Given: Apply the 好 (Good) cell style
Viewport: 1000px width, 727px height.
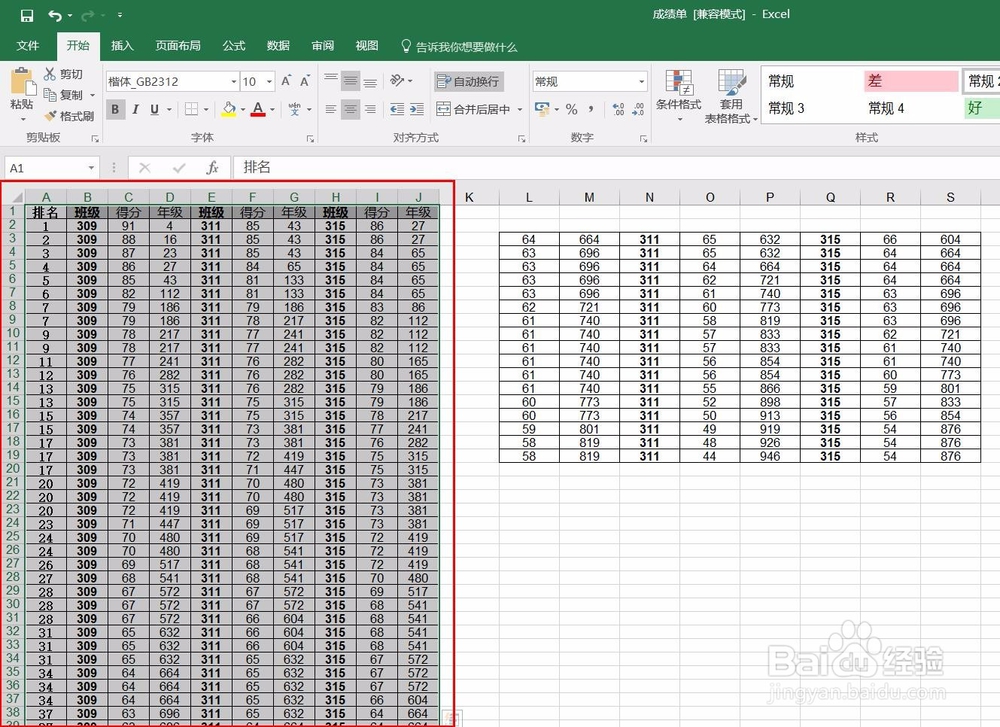Looking at the screenshot, I should click(981, 108).
